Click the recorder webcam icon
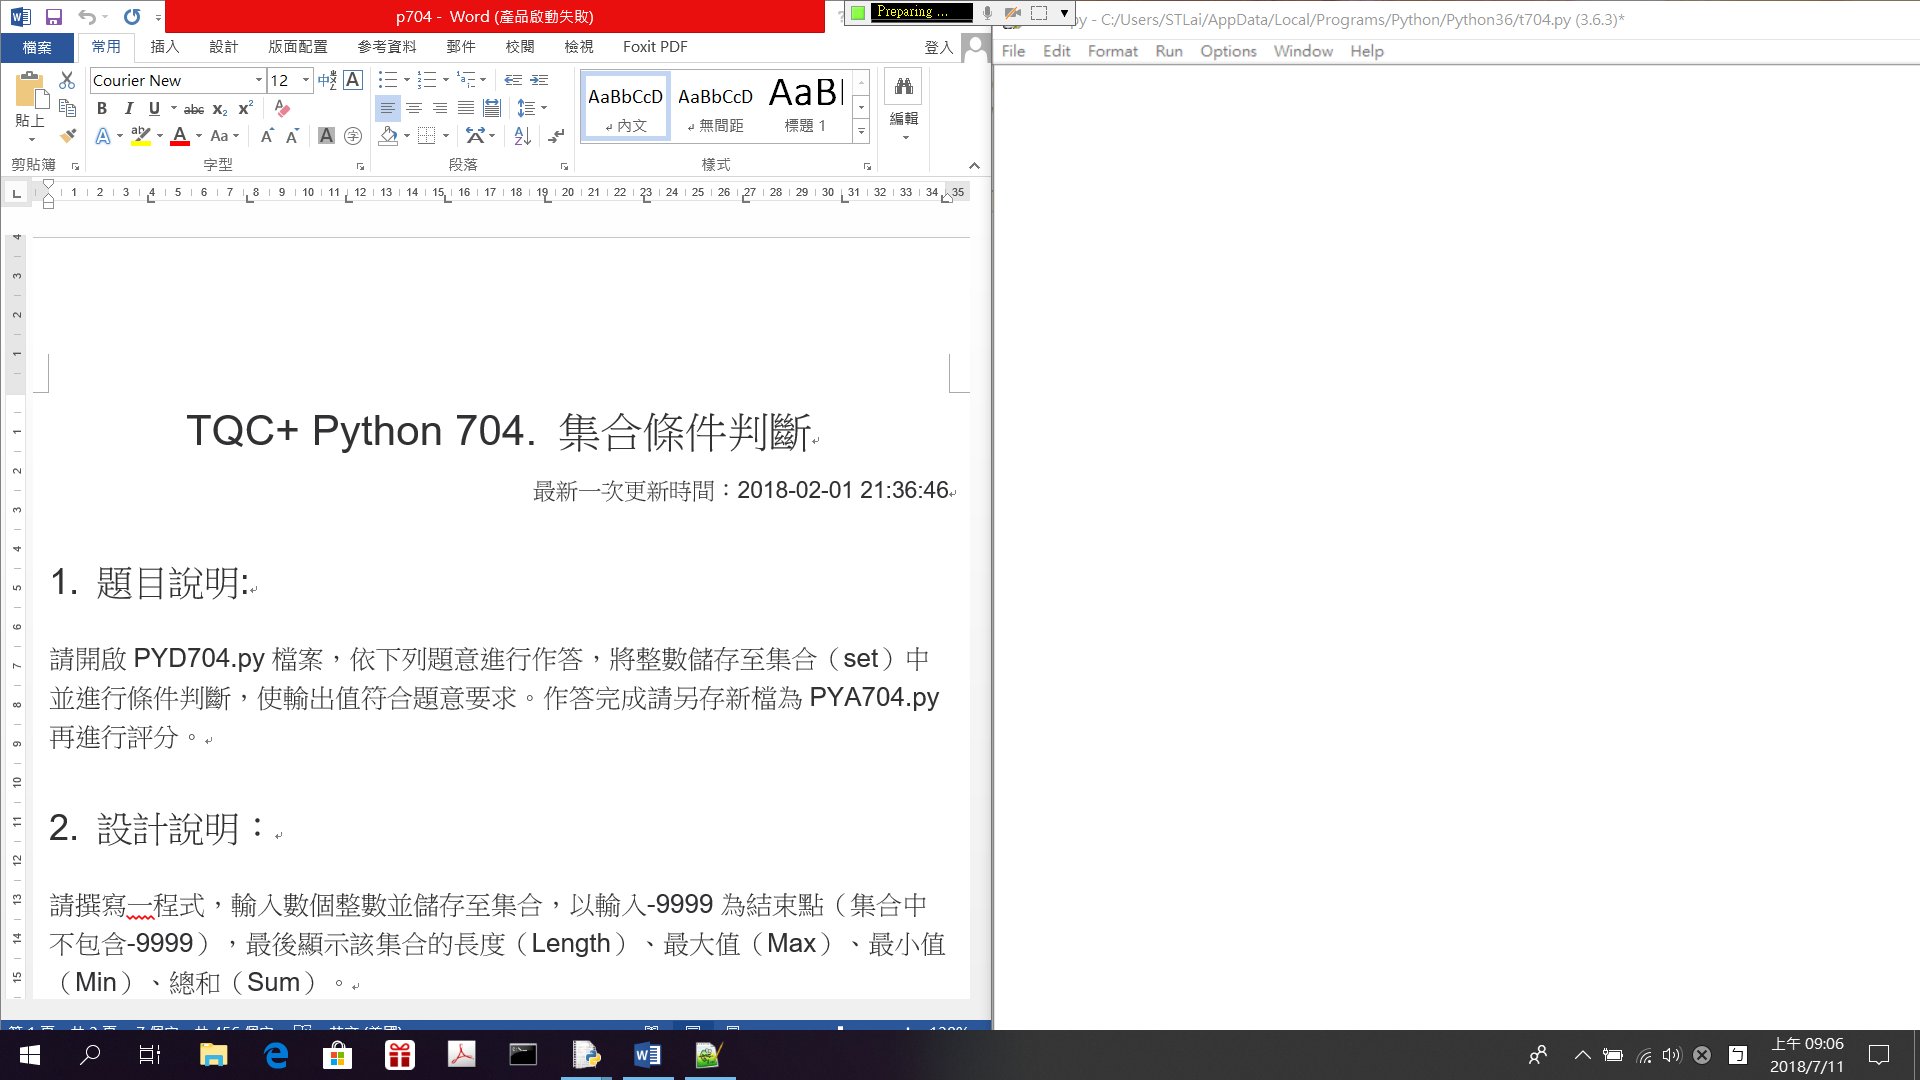This screenshot has width=1920, height=1080. (1013, 12)
